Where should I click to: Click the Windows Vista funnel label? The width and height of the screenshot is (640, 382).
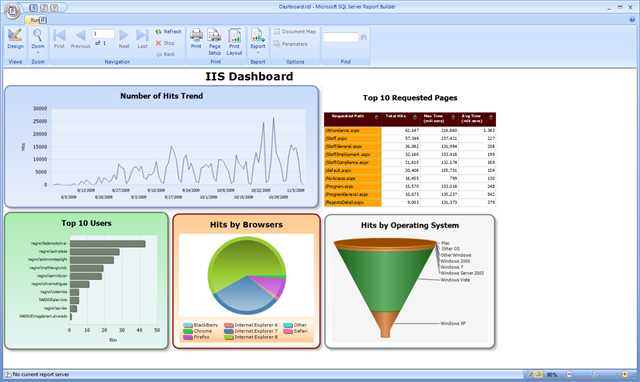pyautogui.click(x=455, y=280)
